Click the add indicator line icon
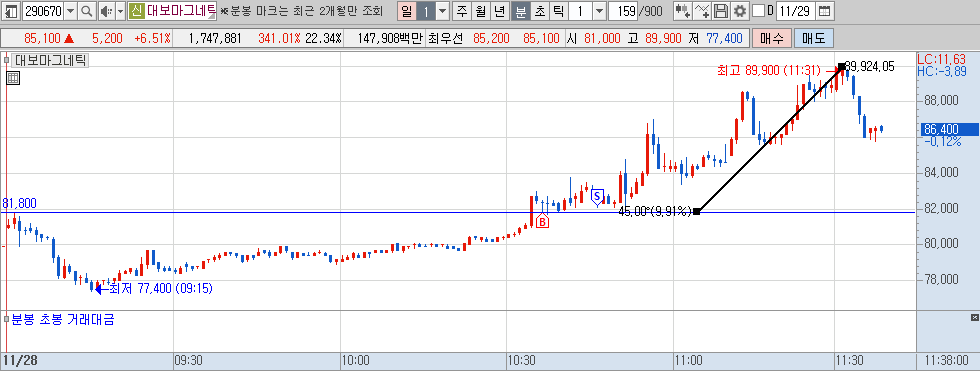Viewport: 980px width, 371px height. click(702, 11)
